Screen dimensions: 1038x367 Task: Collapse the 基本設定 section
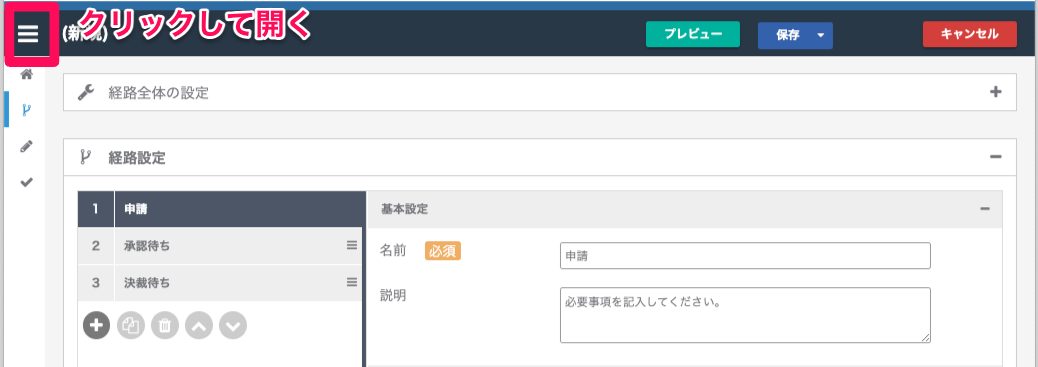tap(985, 209)
